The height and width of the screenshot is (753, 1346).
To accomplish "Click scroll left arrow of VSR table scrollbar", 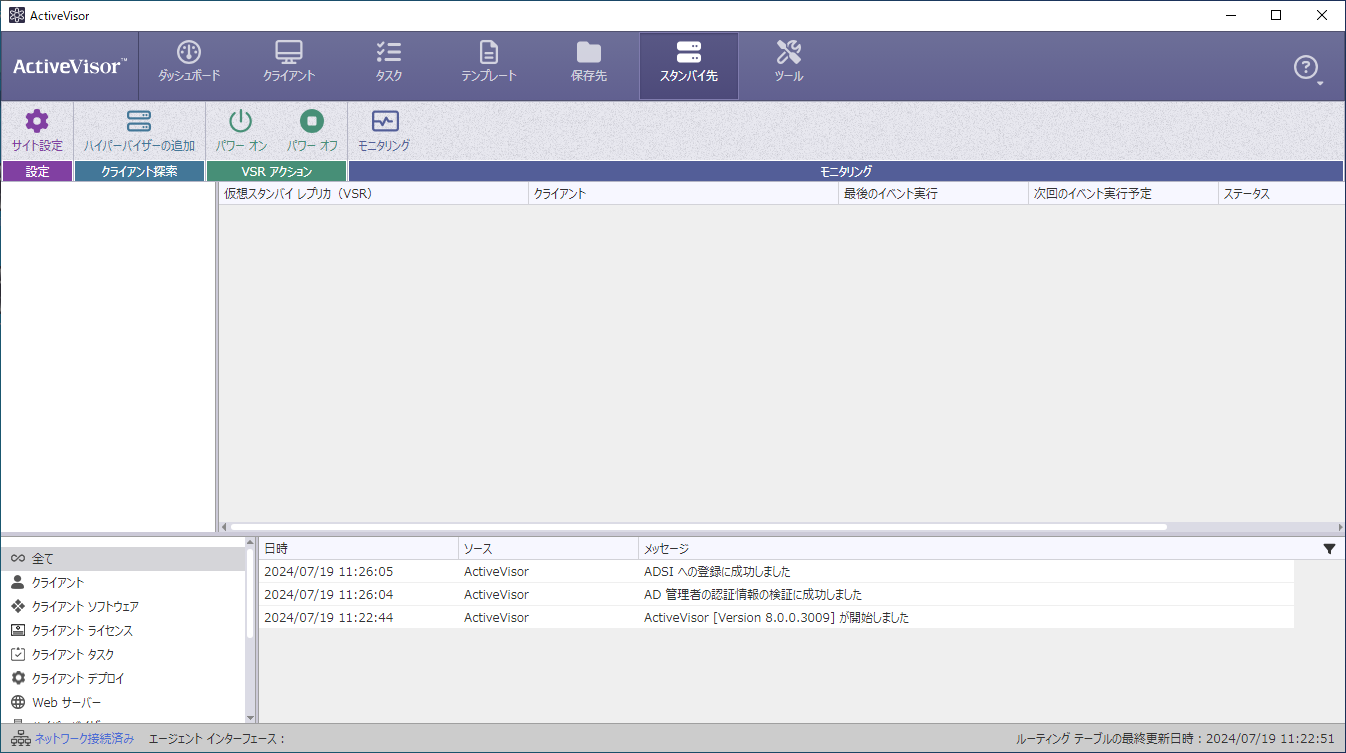I will [224, 527].
